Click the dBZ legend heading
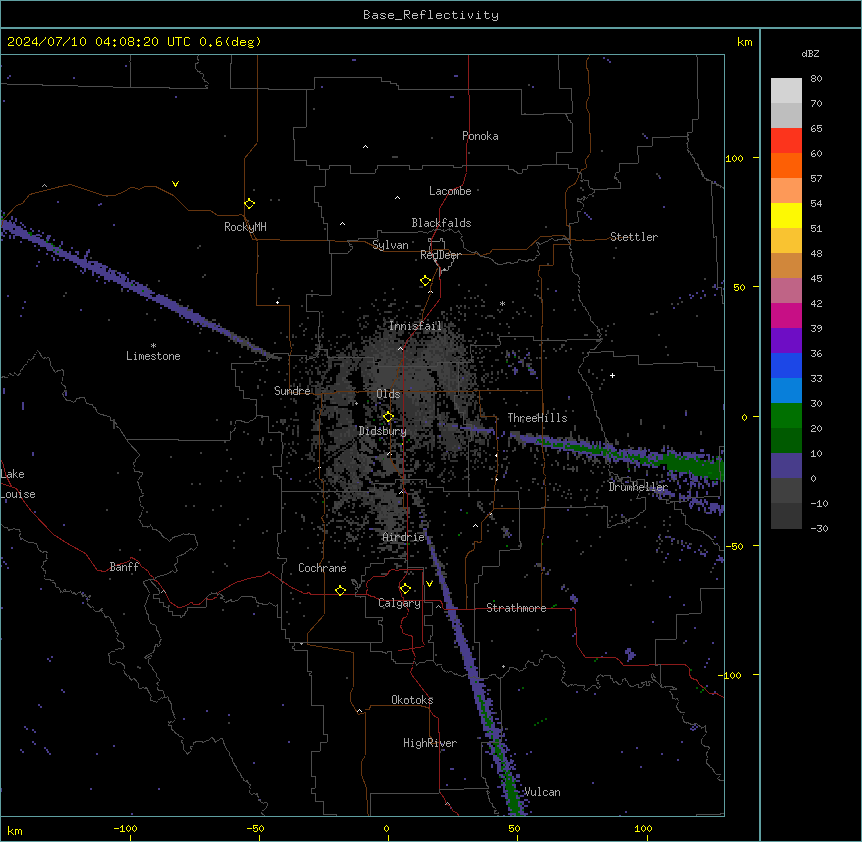Screen dimensions: 862x842 tap(810, 54)
